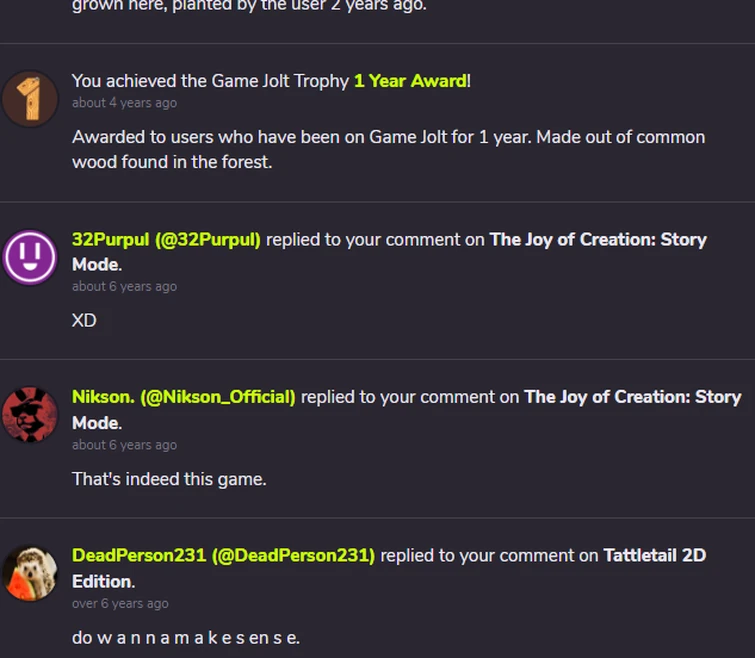This screenshot has height=658, width=755.
Task: Open the 'That's indeed this game.' reply
Action: coord(169,479)
